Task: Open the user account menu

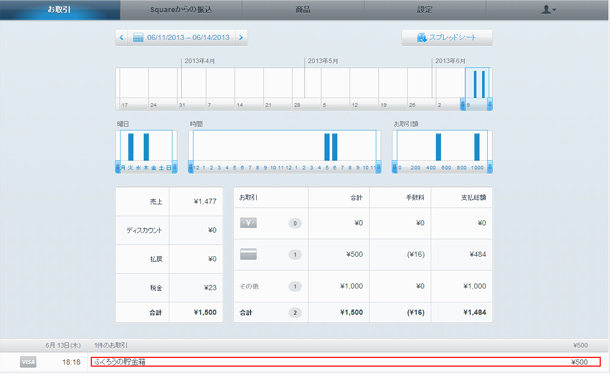Action: tap(548, 10)
